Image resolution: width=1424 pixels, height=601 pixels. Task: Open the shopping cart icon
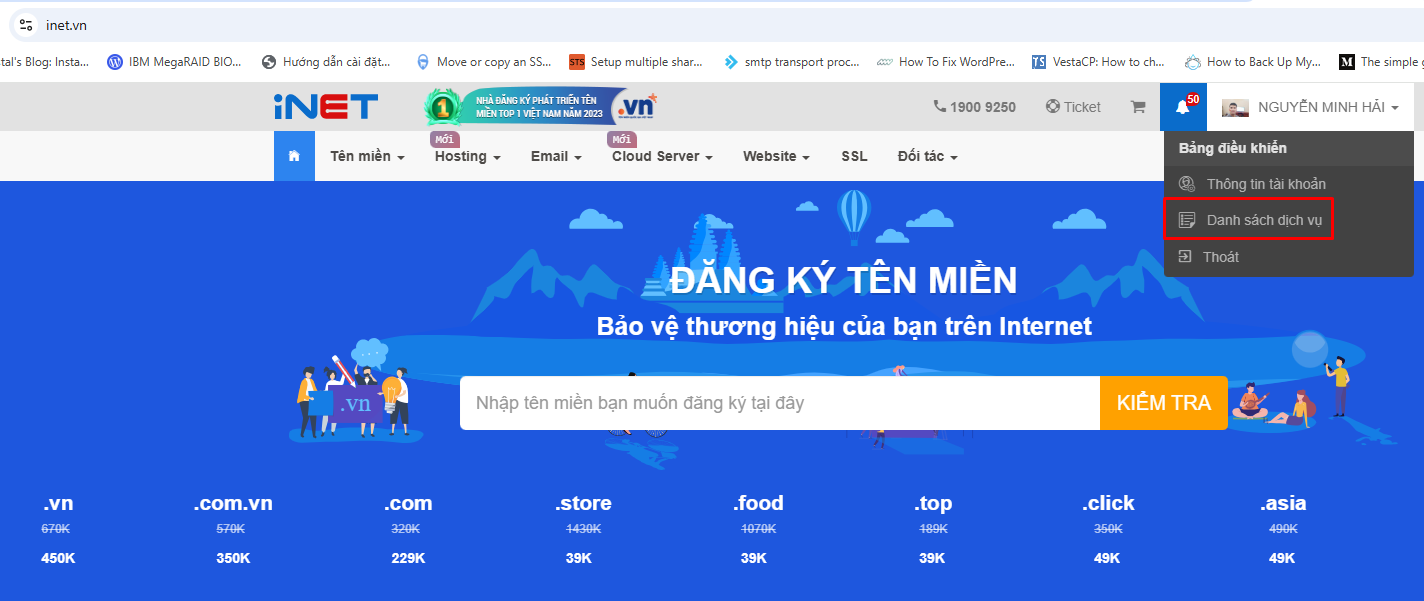tap(1137, 107)
